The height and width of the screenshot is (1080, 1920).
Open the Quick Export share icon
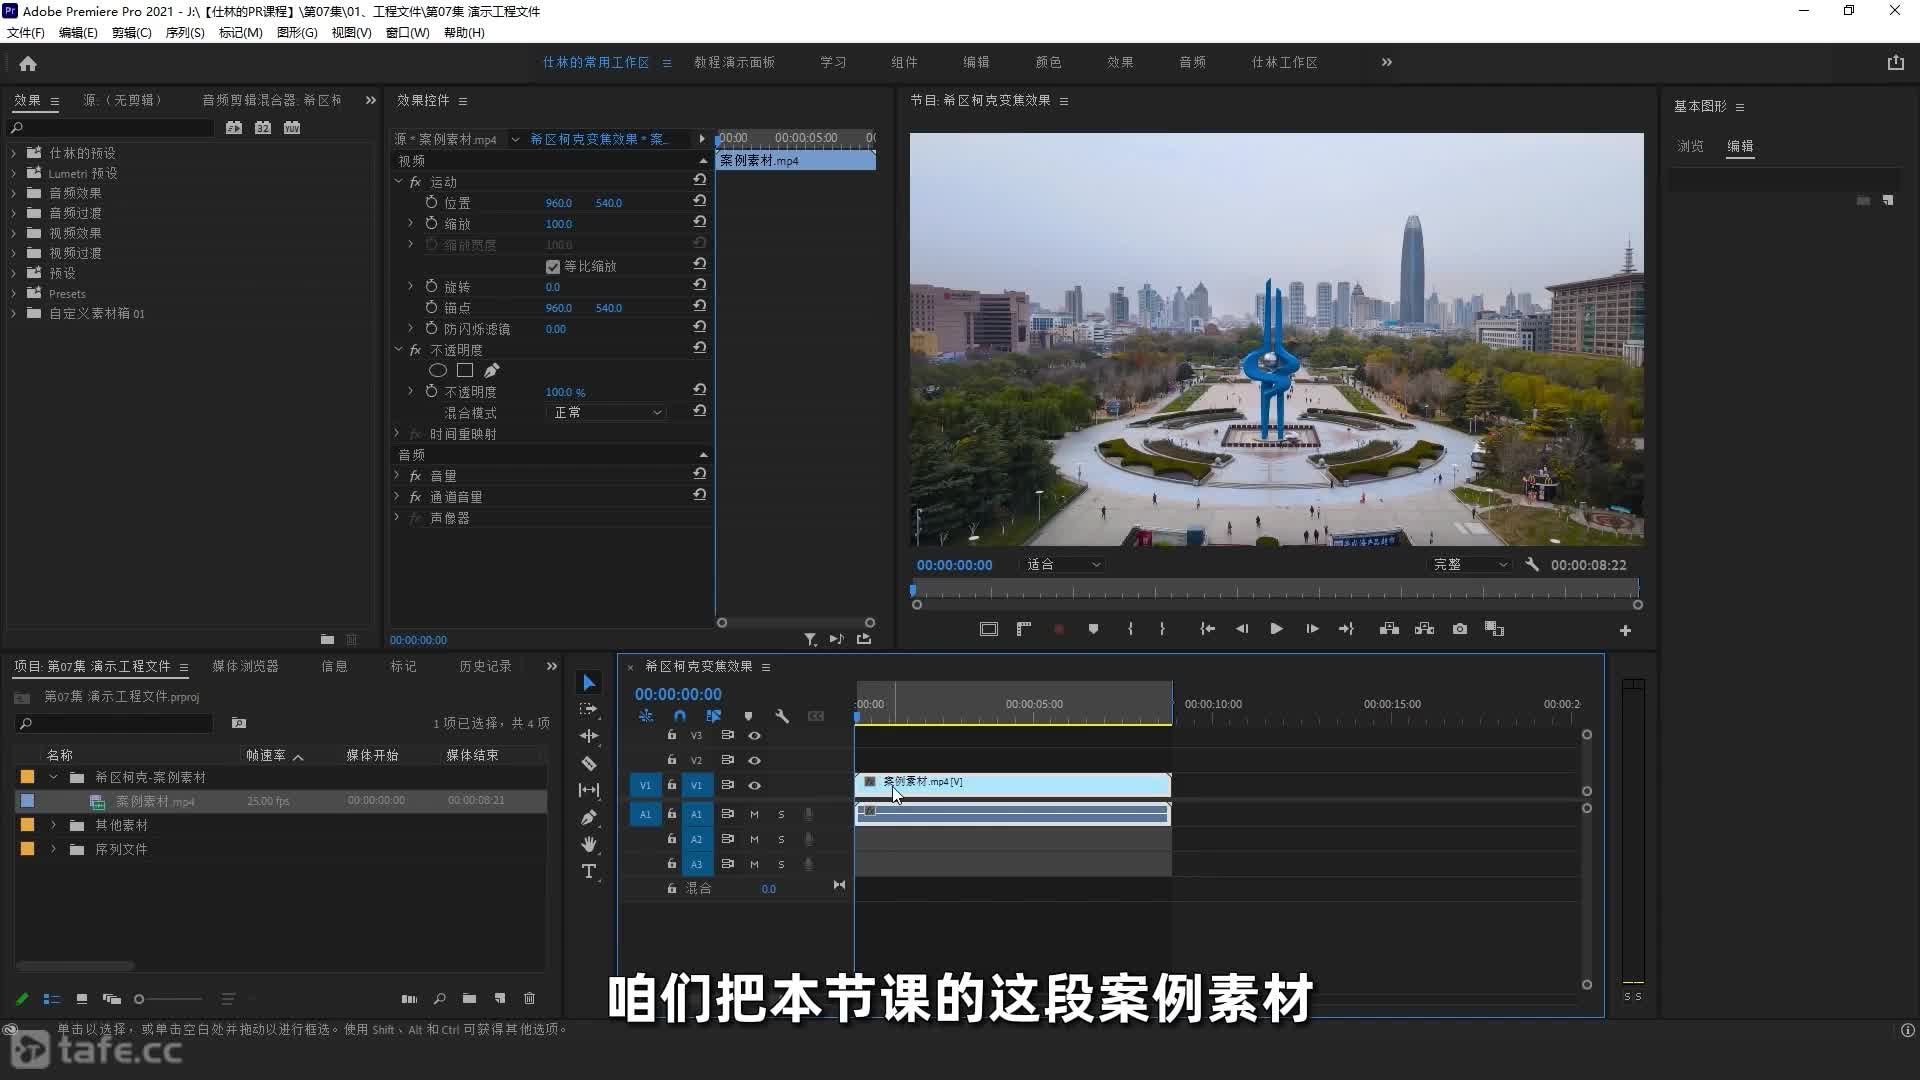pyautogui.click(x=1895, y=62)
